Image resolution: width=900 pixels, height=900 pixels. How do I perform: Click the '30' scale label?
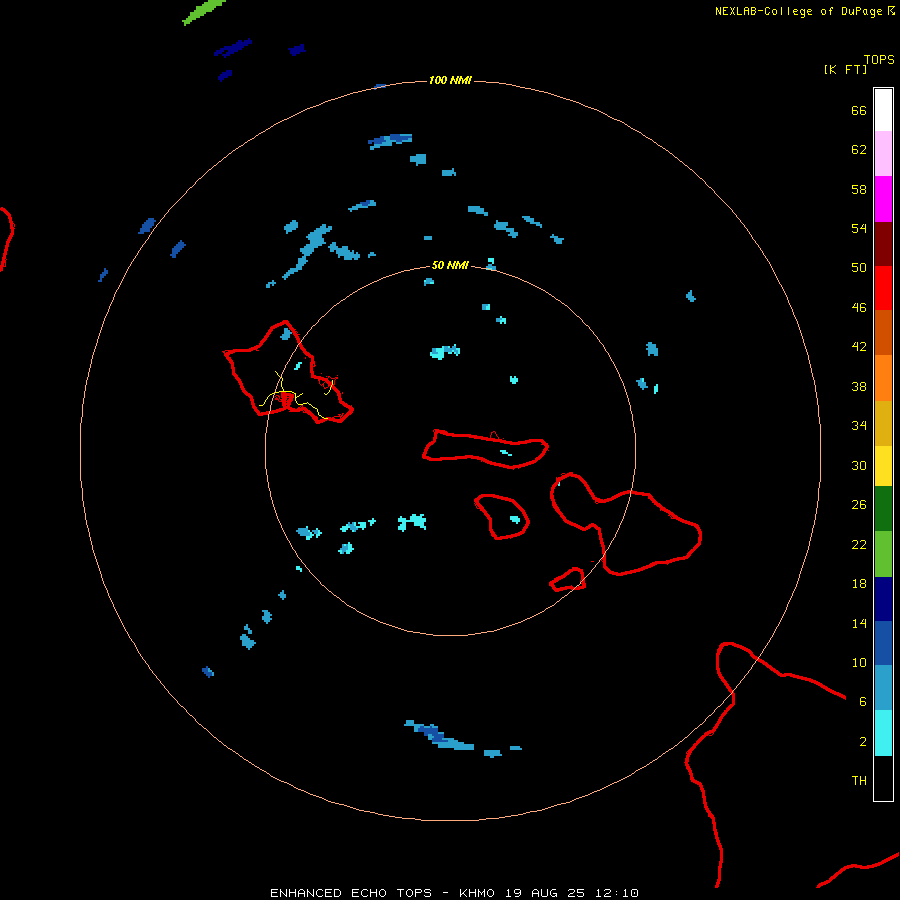[x=859, y=465]
